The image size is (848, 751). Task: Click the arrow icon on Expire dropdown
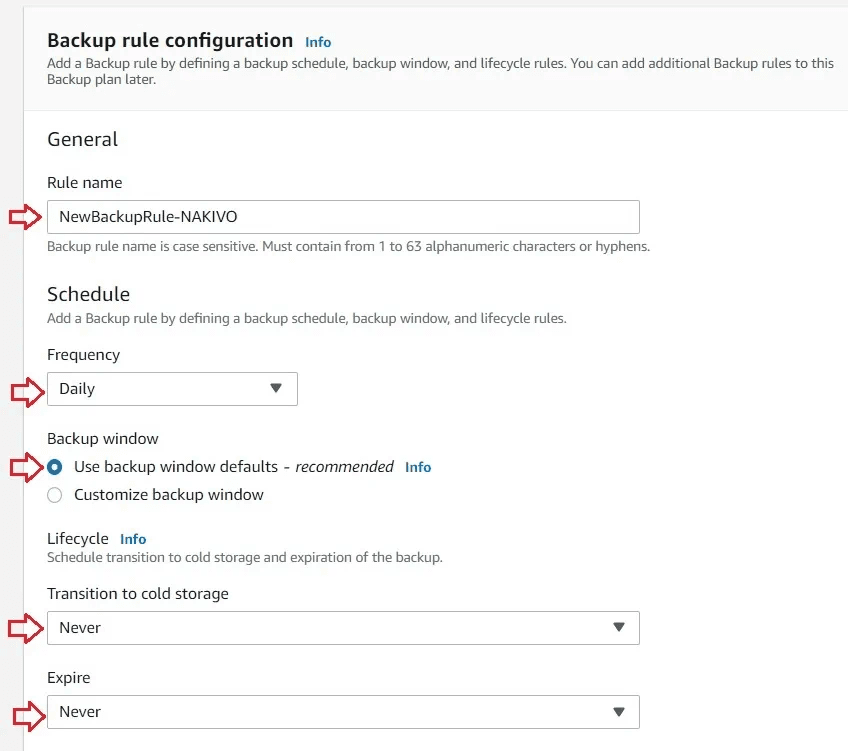click(621, 711)
